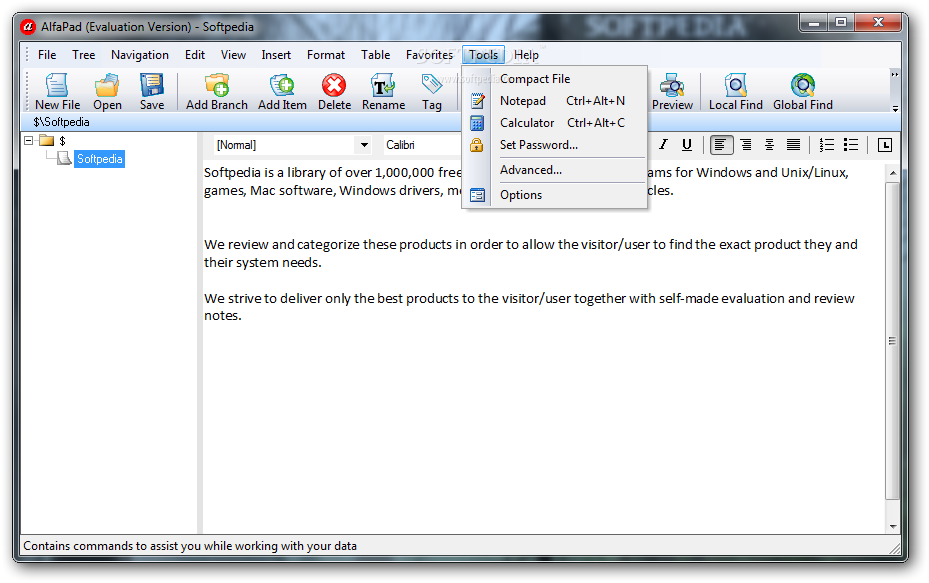Screen dimensions: 929x583
Task: Open print Preview from the toolbar
Action: 672,91
